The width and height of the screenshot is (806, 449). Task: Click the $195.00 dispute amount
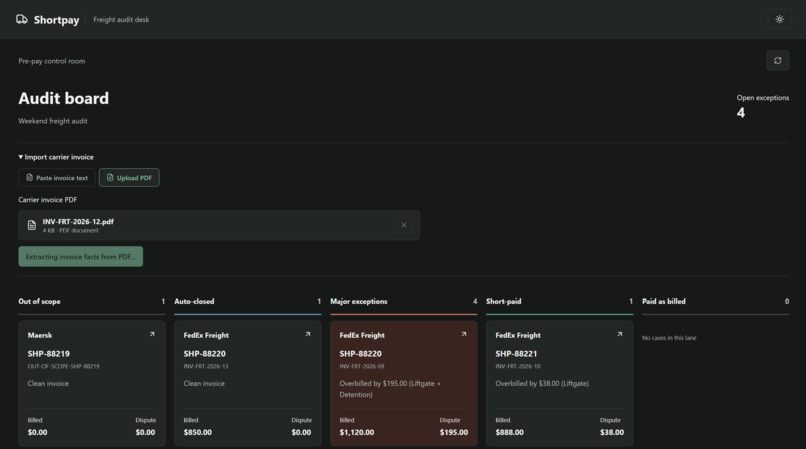tap(454, 433)
